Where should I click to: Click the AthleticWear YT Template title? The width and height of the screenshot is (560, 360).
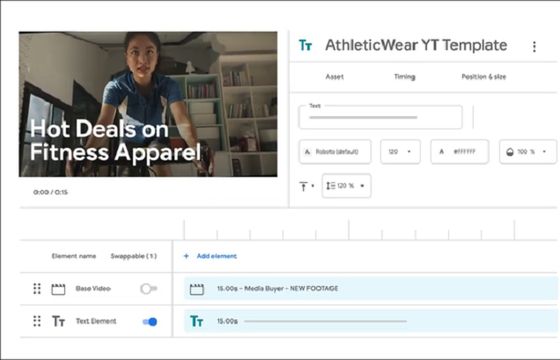416,45
